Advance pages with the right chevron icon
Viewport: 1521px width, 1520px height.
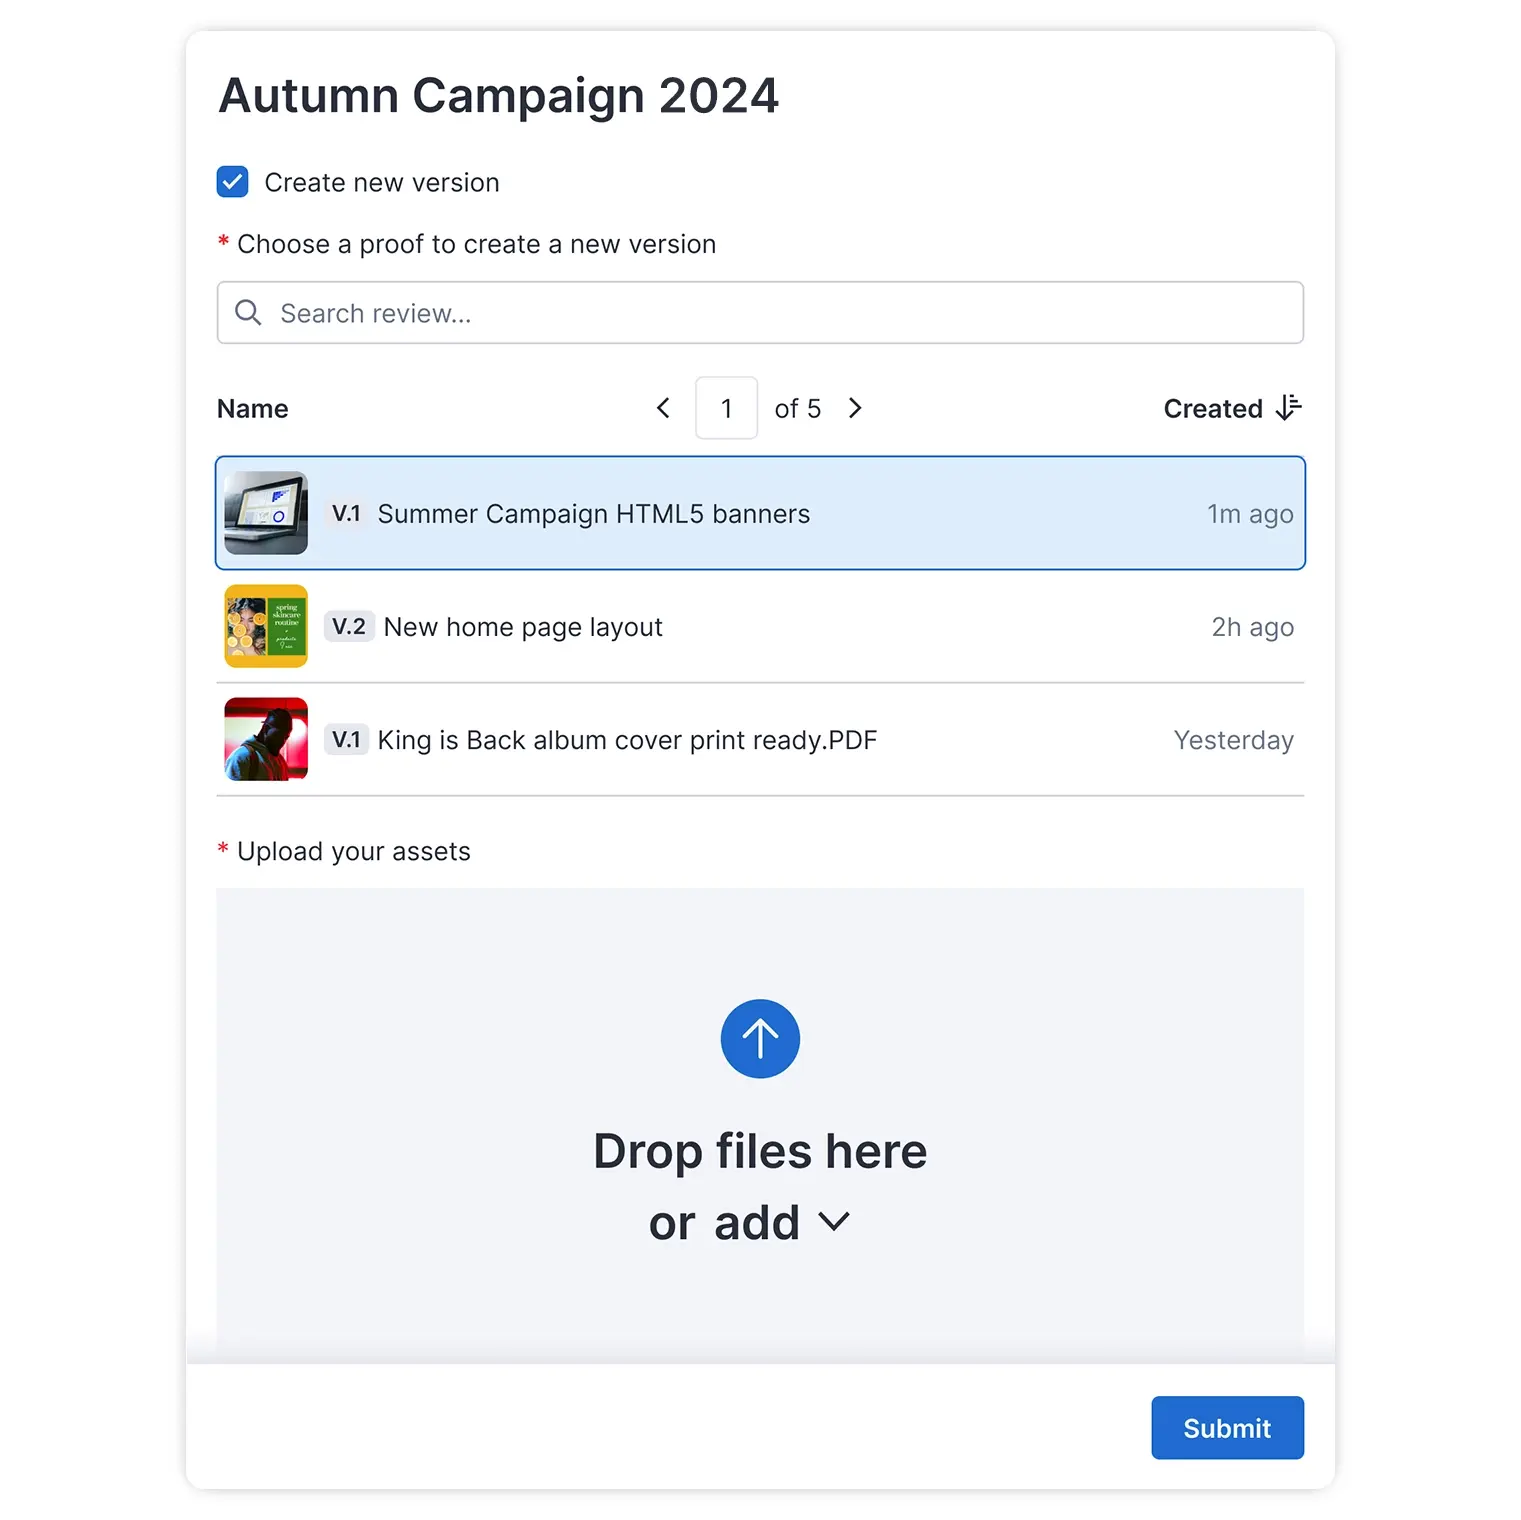pos(855,408)
